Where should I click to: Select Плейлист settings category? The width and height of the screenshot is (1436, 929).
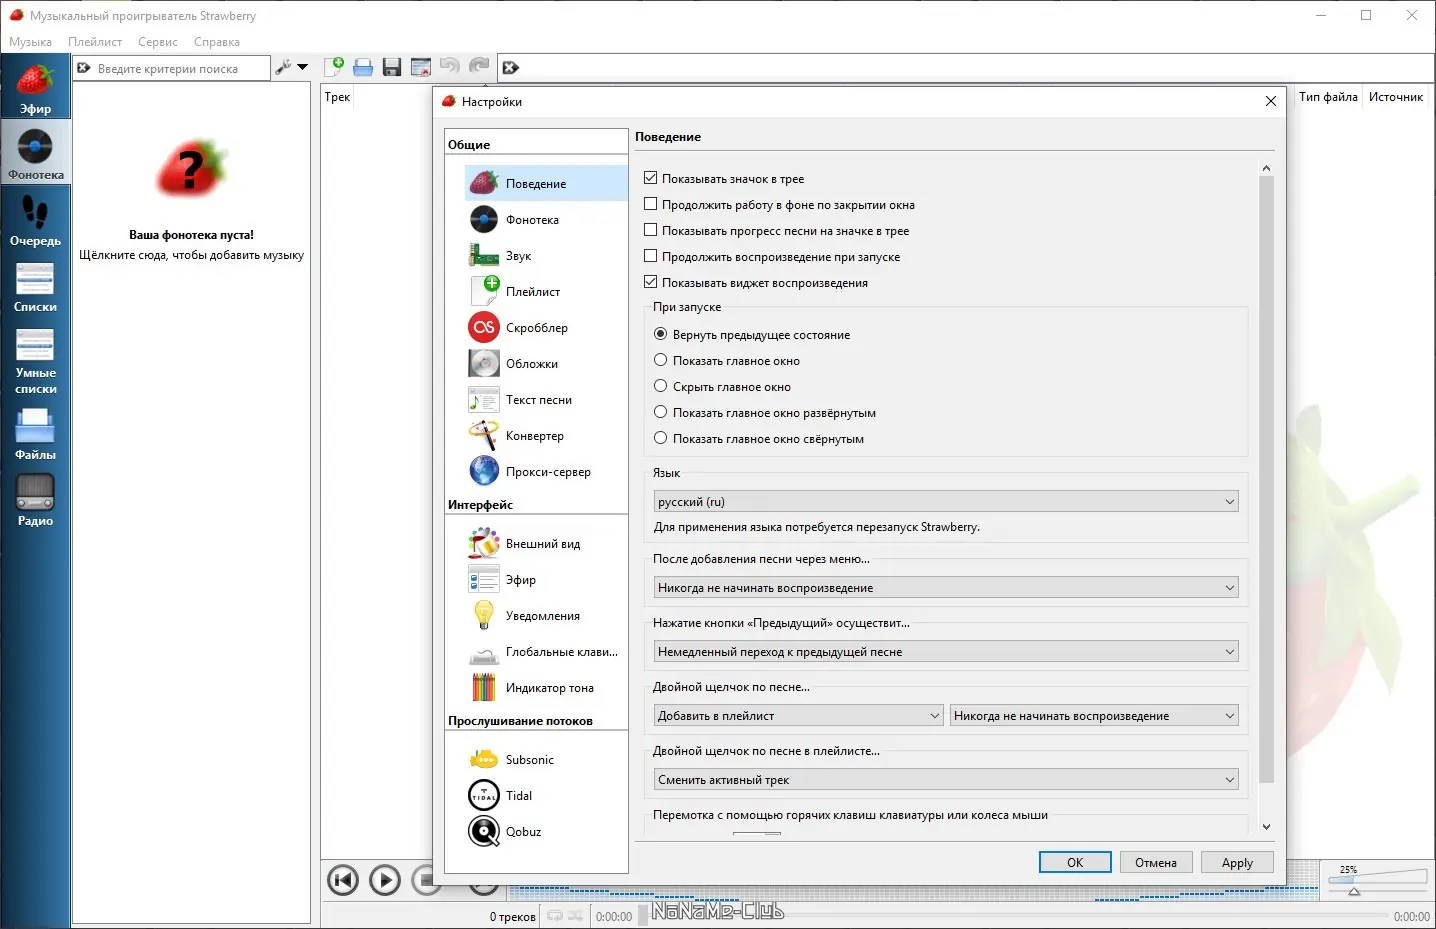point(546,292)
